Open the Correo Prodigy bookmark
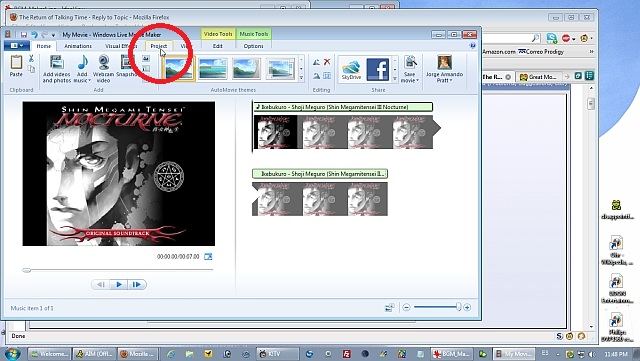The height and width of the screenshot is (361, 640). pyautogui.click(x=541, y=52)
